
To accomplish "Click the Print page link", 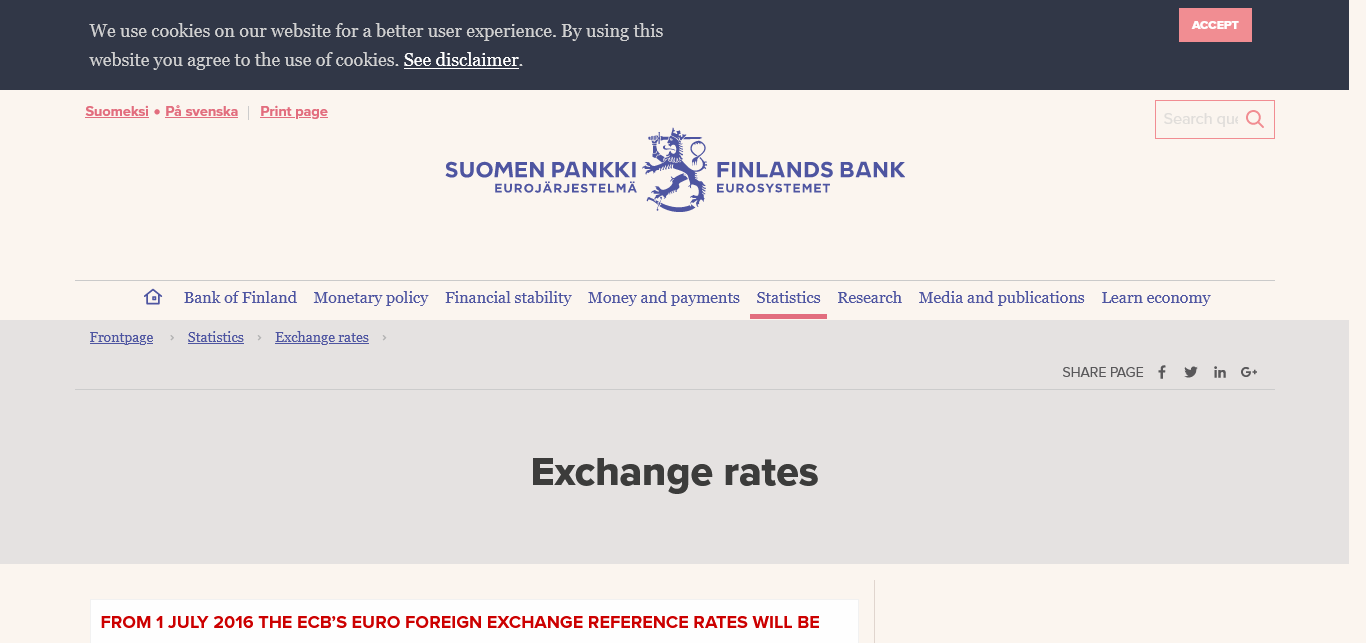I will coord(294,112).
